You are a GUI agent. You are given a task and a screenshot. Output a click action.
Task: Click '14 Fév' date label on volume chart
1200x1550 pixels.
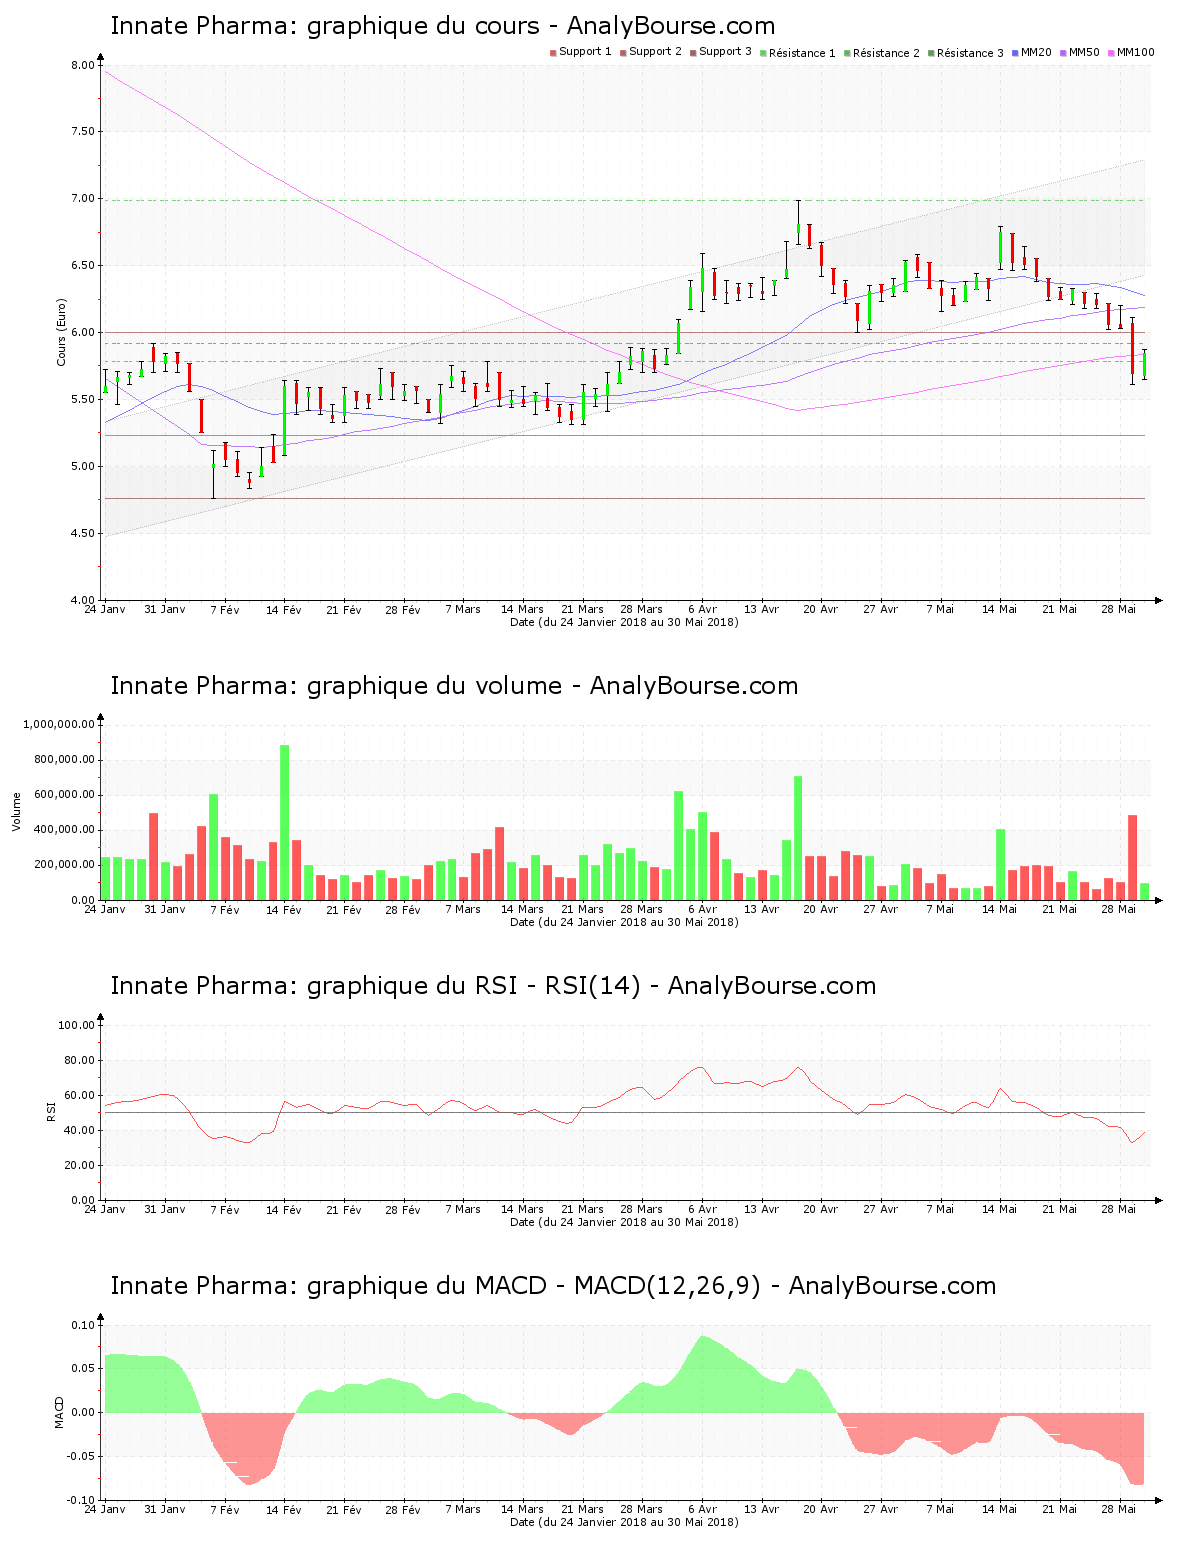tap(284, 909)
